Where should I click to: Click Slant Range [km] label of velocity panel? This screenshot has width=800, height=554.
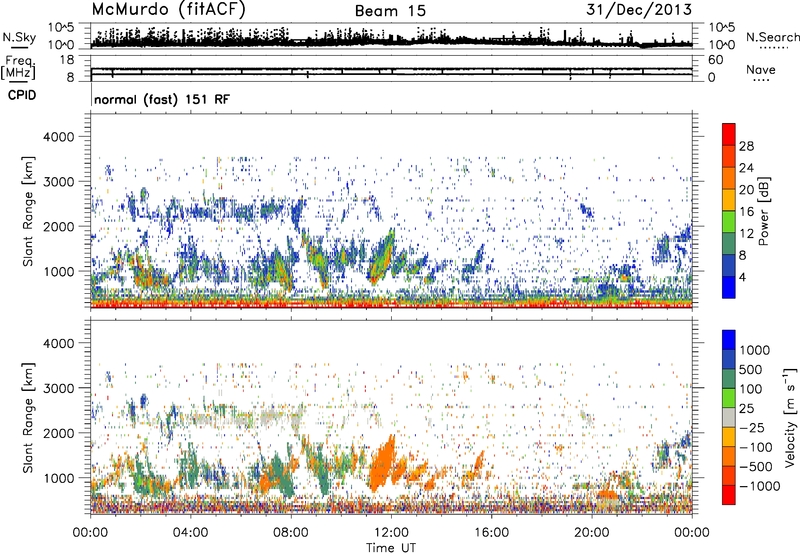pos(28,418)
